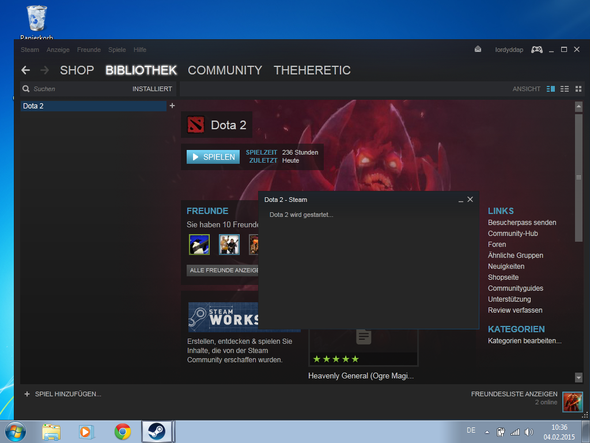590x443 pixels.
Task: Click the Show desktop button at the taskbar end
Action: point(585,432)
